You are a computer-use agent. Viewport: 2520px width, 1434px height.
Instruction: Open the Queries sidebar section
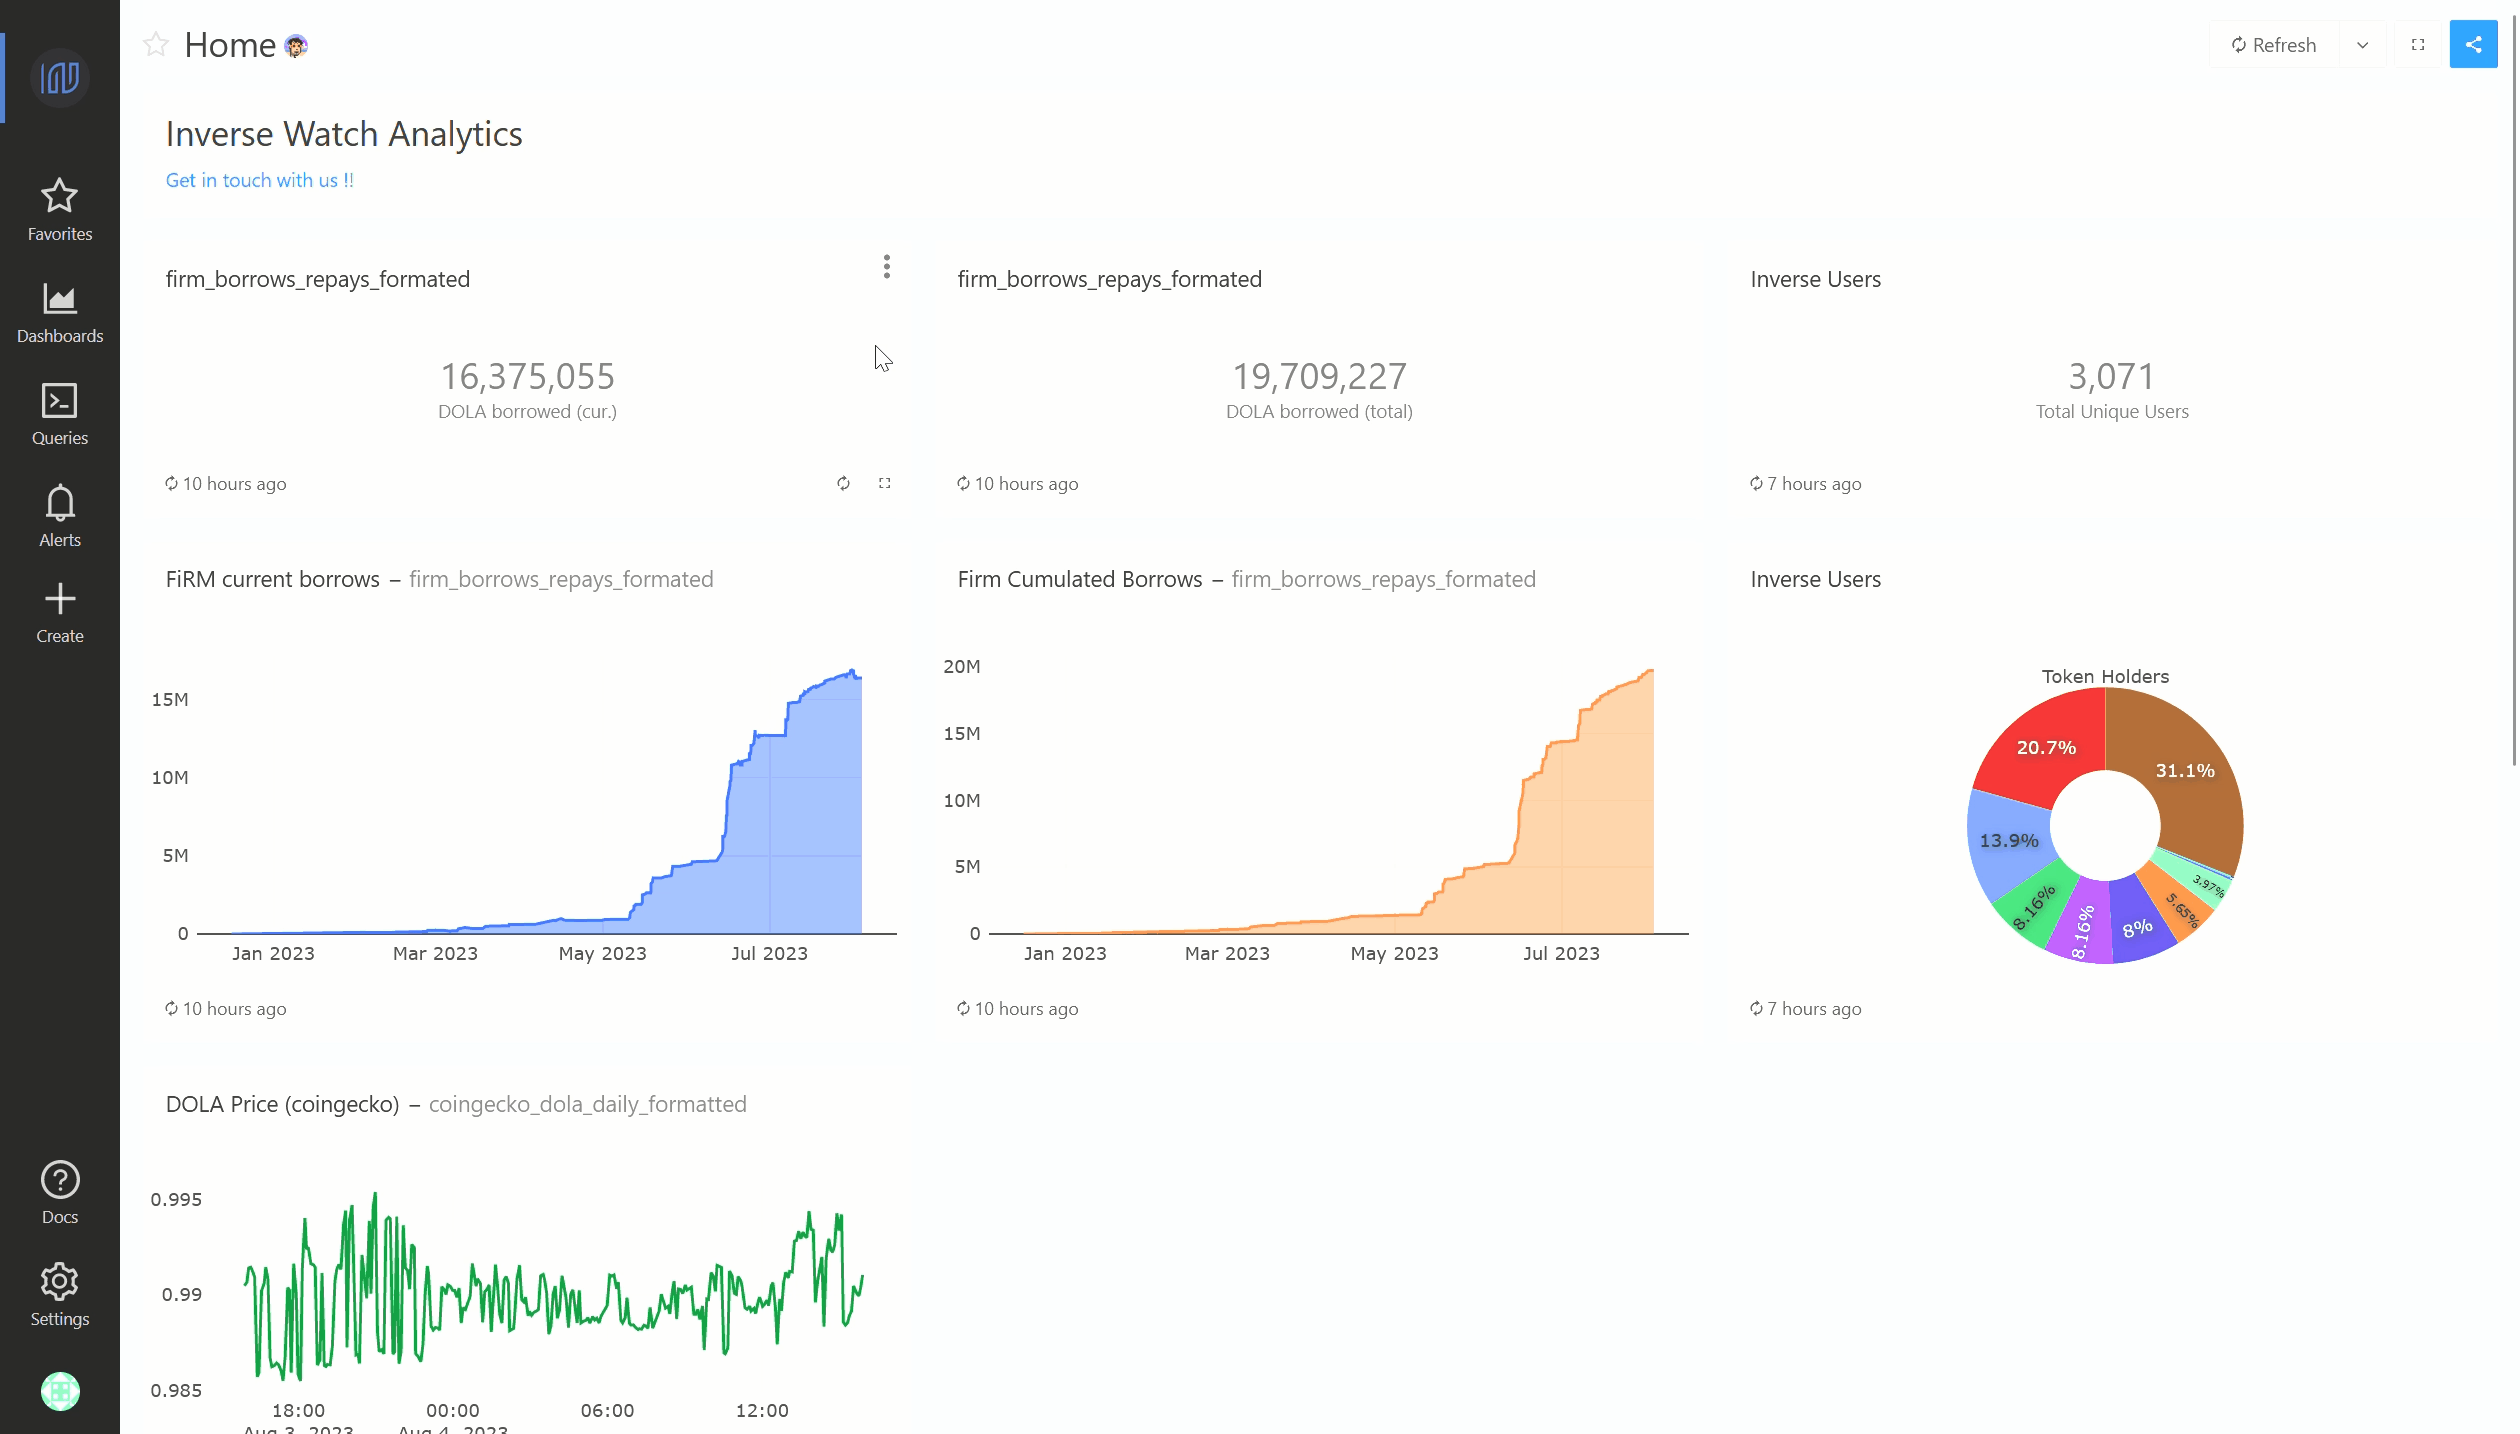point(60,414)
